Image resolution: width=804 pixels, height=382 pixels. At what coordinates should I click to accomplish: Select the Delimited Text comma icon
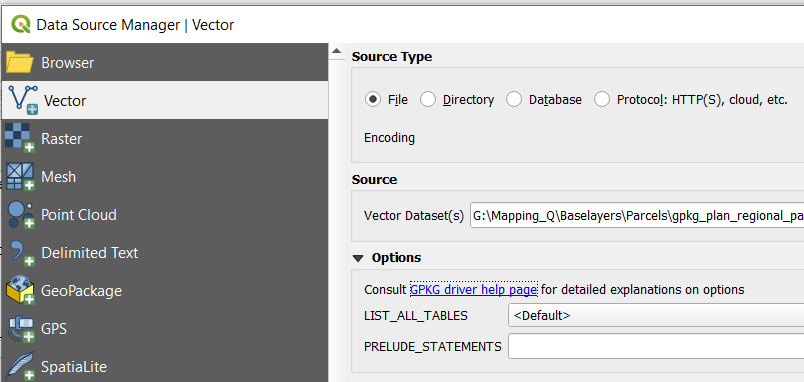(x=22, y=253)
